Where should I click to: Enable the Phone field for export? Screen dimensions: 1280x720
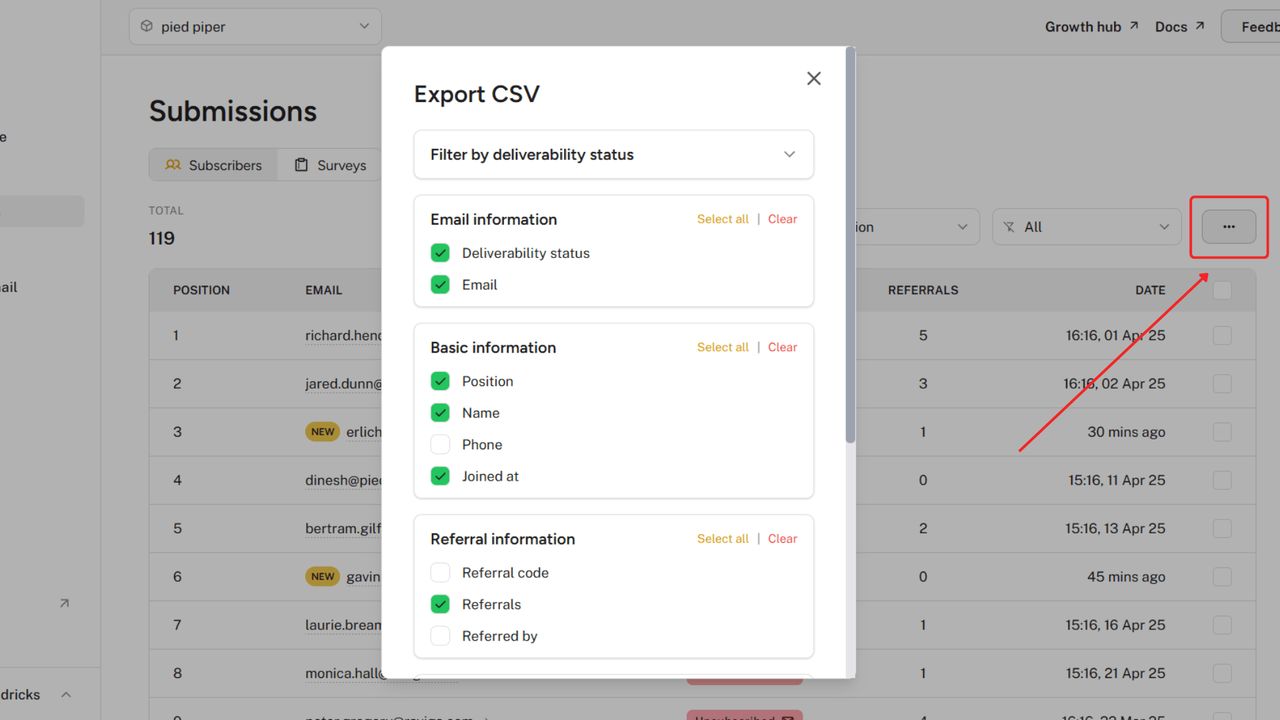(440, 444)
